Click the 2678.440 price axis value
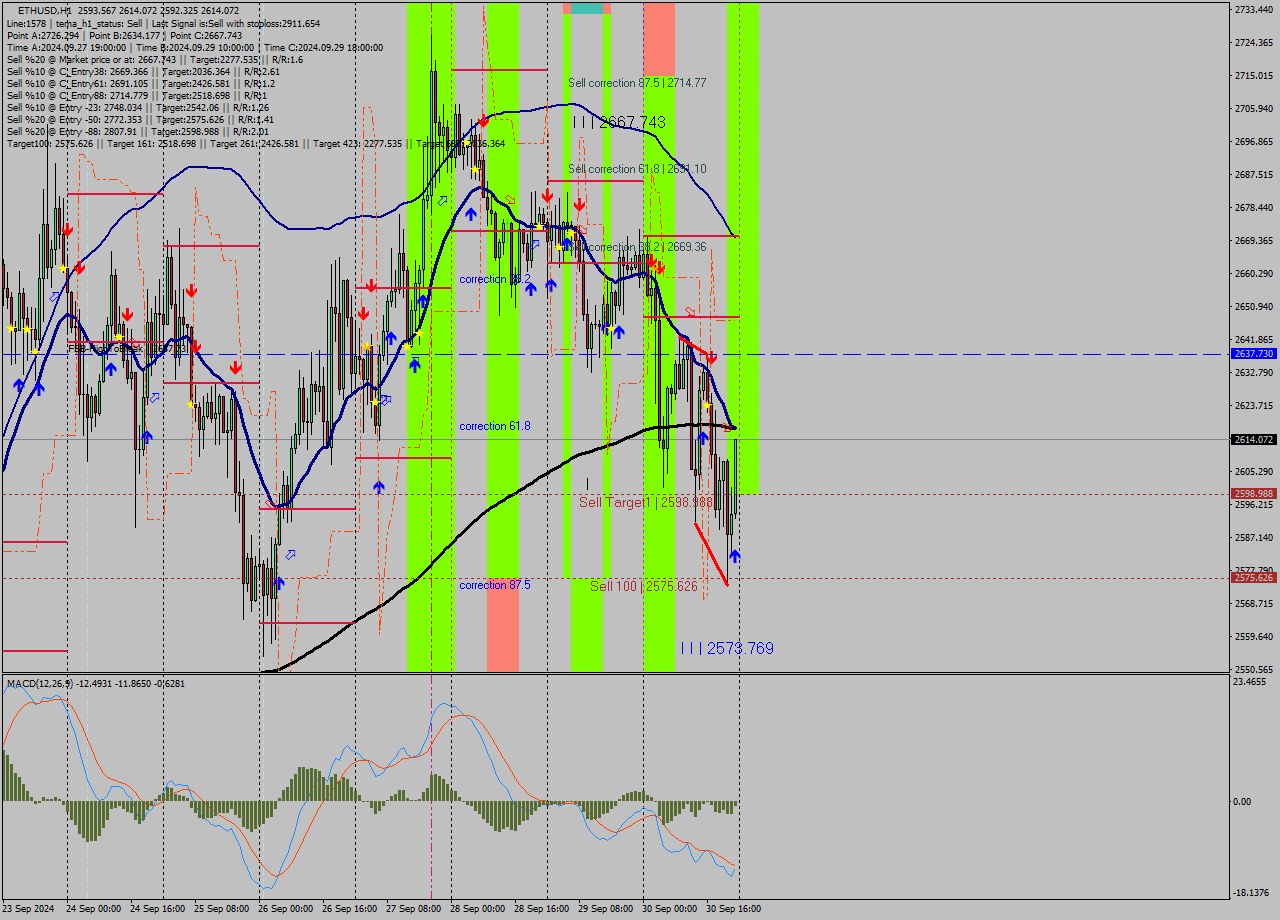The width and height of the screenshot is (1280, 920). click(x=1253, y=207)
